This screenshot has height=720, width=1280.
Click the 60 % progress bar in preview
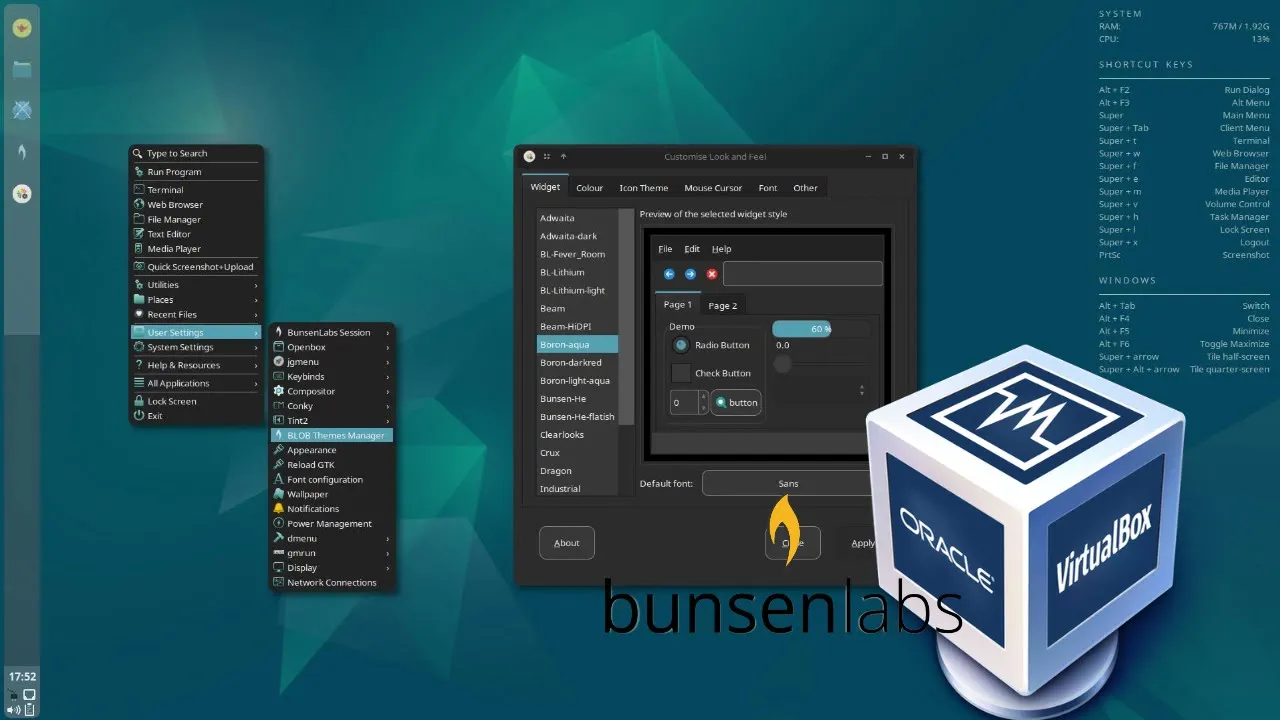tap(821, 329)
